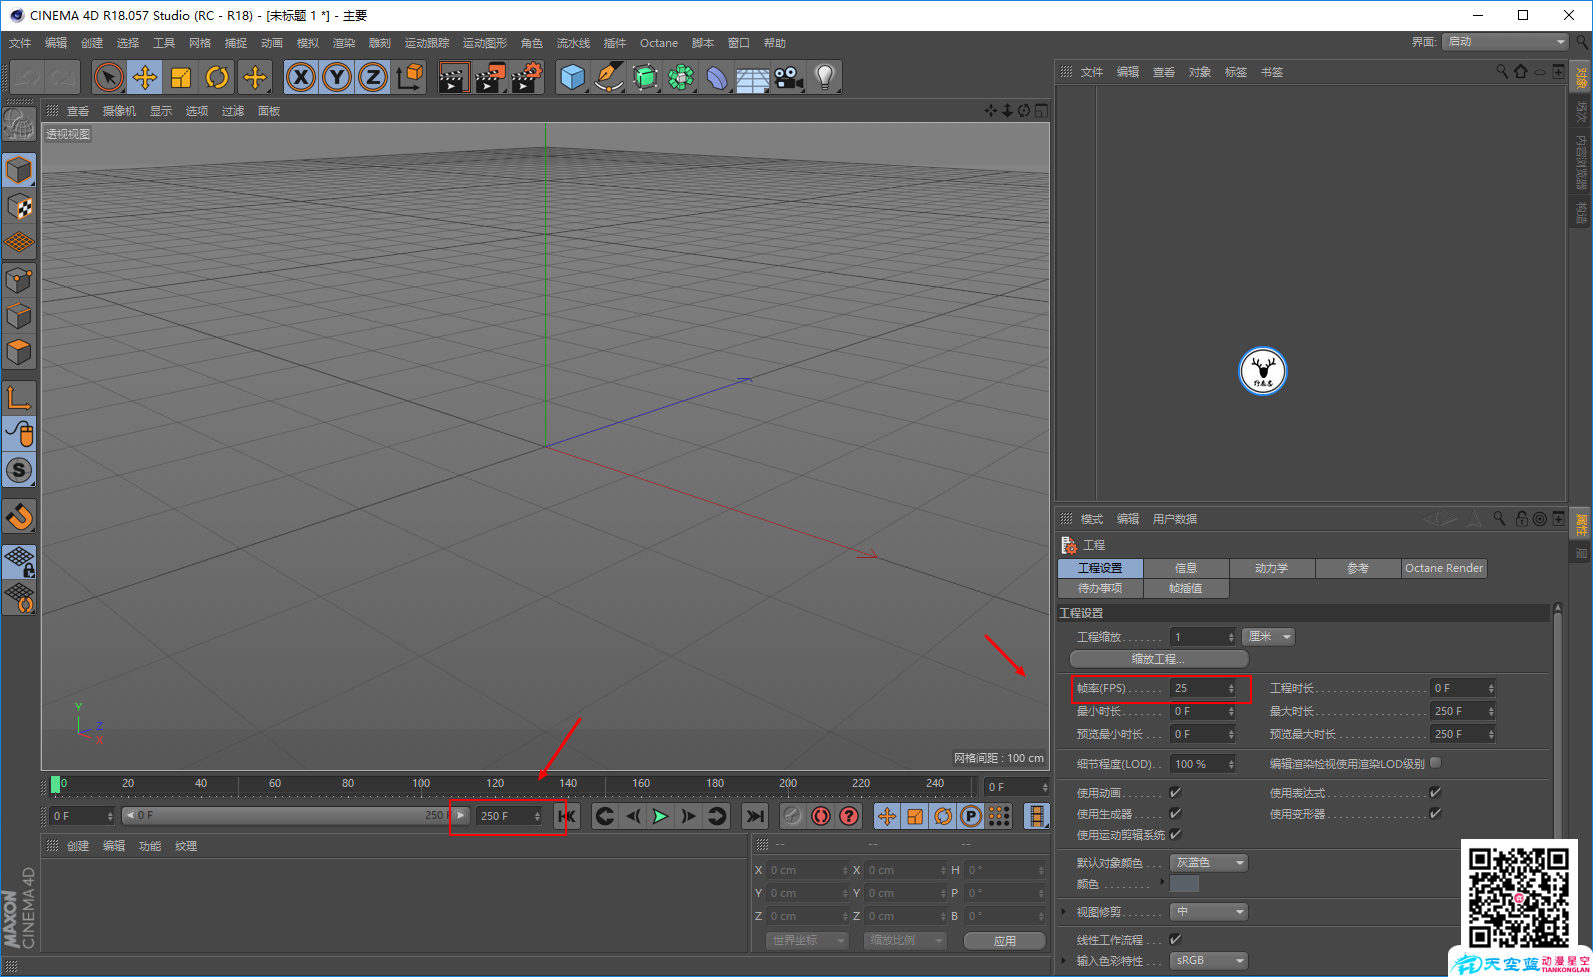The width and height of the screenshot is (1593, 977).
Task: Toggle the Y axis lock
Action: pyautogui.click(x=337, y=77)
